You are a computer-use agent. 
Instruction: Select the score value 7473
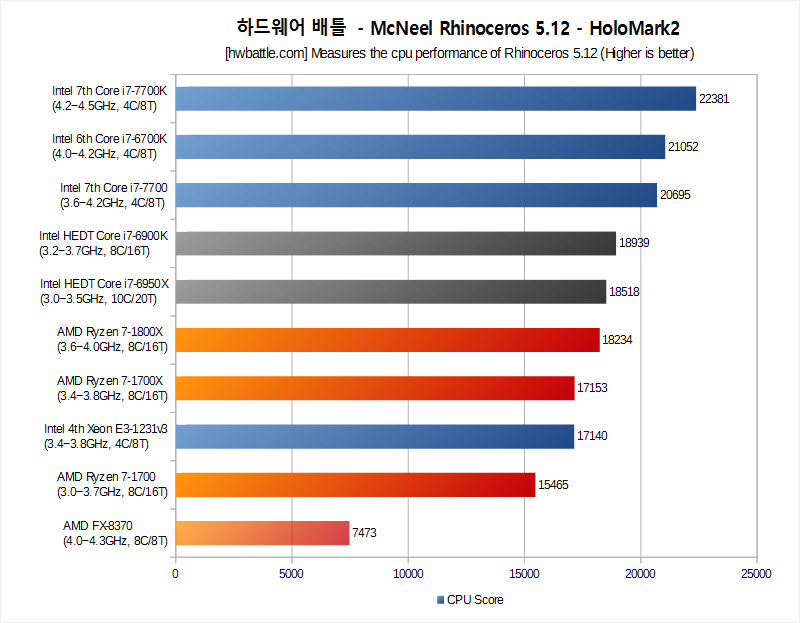(364, 533)
